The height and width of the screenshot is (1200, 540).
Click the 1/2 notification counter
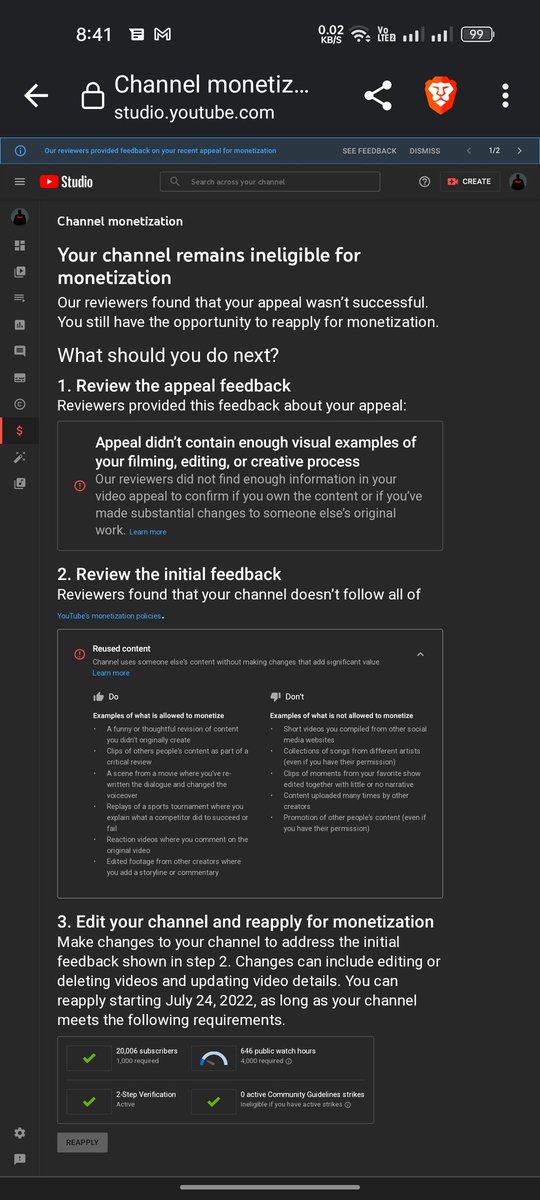(494, 151)
